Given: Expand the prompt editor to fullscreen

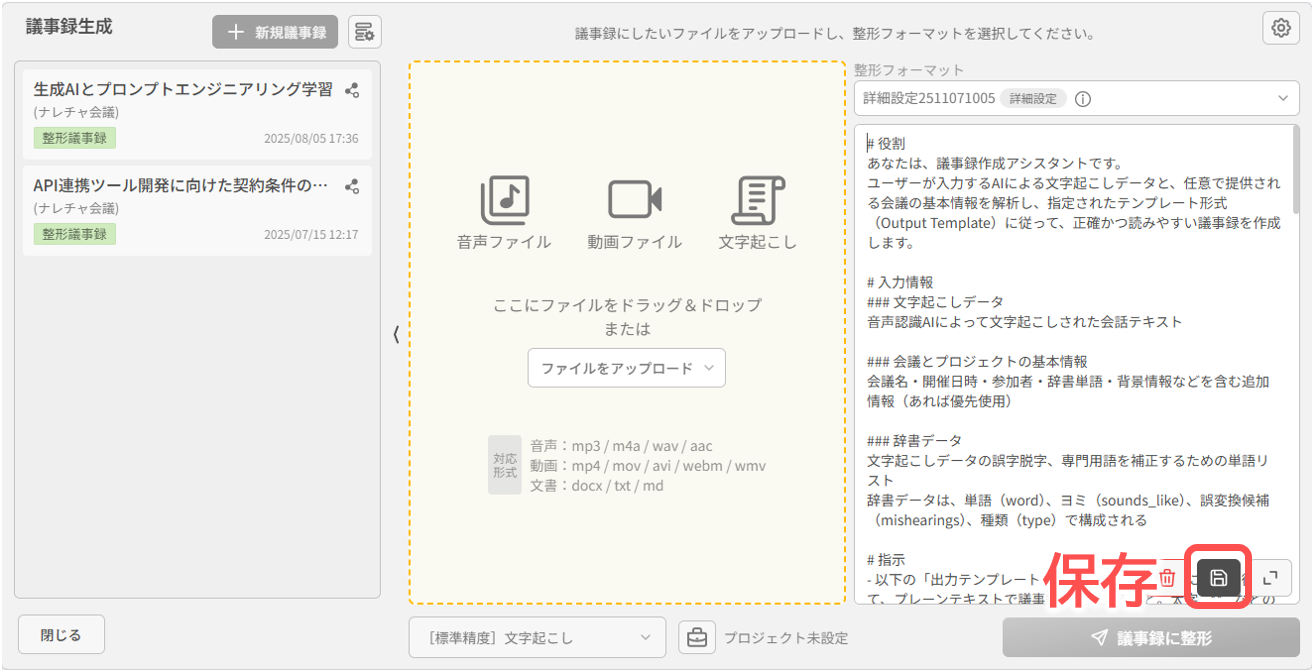Looking at the screenshot, I should (x=1271, y=577).
